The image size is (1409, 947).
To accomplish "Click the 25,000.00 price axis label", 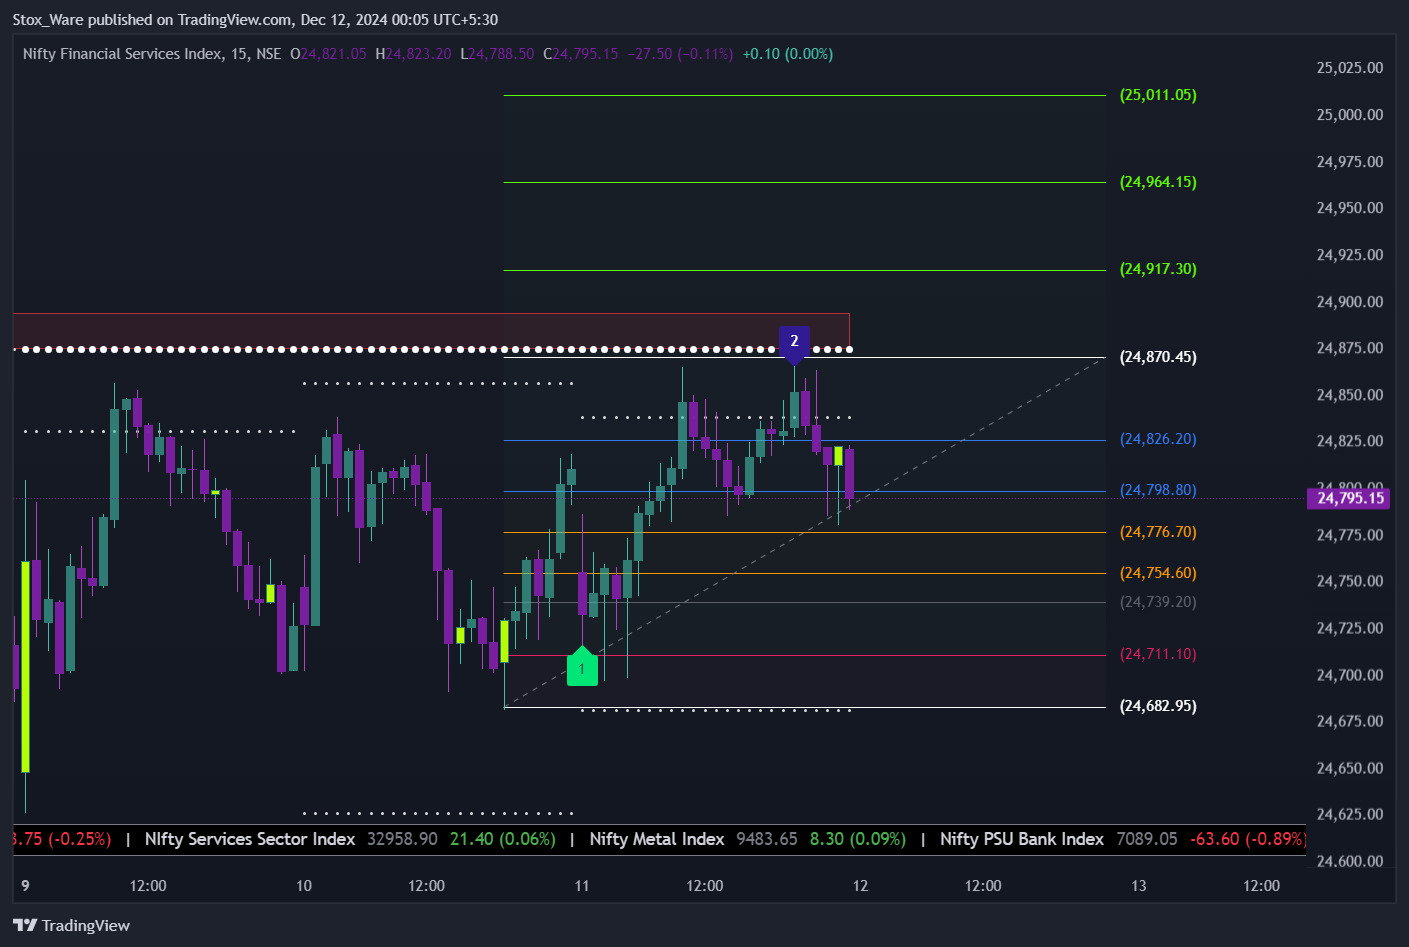I will [1350, 115].
